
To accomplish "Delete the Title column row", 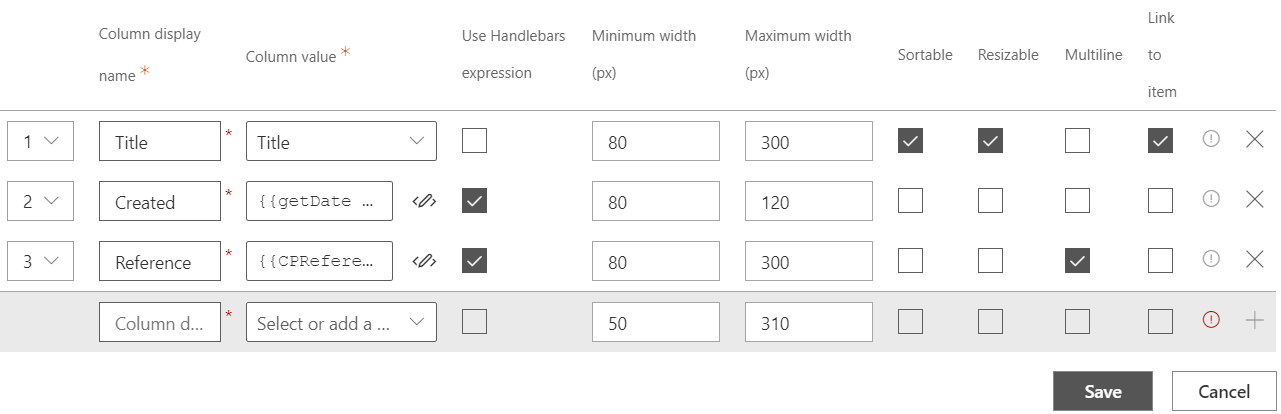I will tap(1255, 140).
